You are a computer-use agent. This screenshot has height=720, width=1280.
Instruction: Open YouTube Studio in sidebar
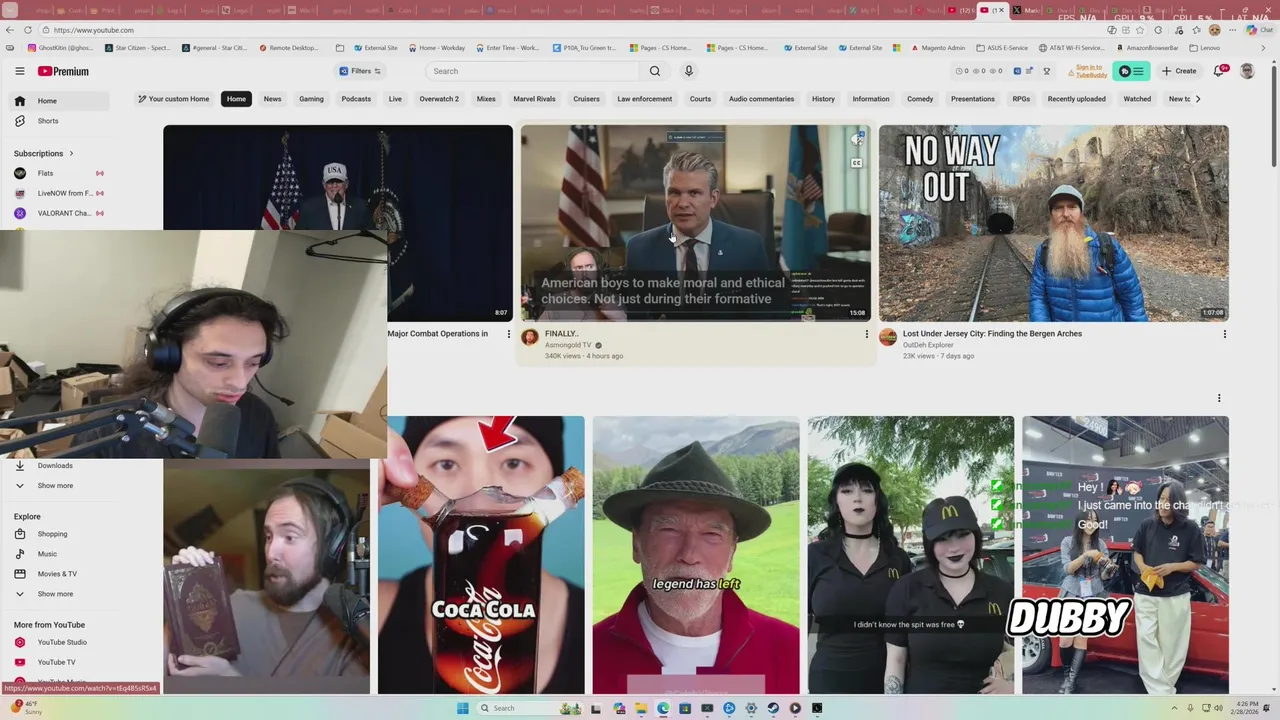pyautogui.click(x=61, y=642)
